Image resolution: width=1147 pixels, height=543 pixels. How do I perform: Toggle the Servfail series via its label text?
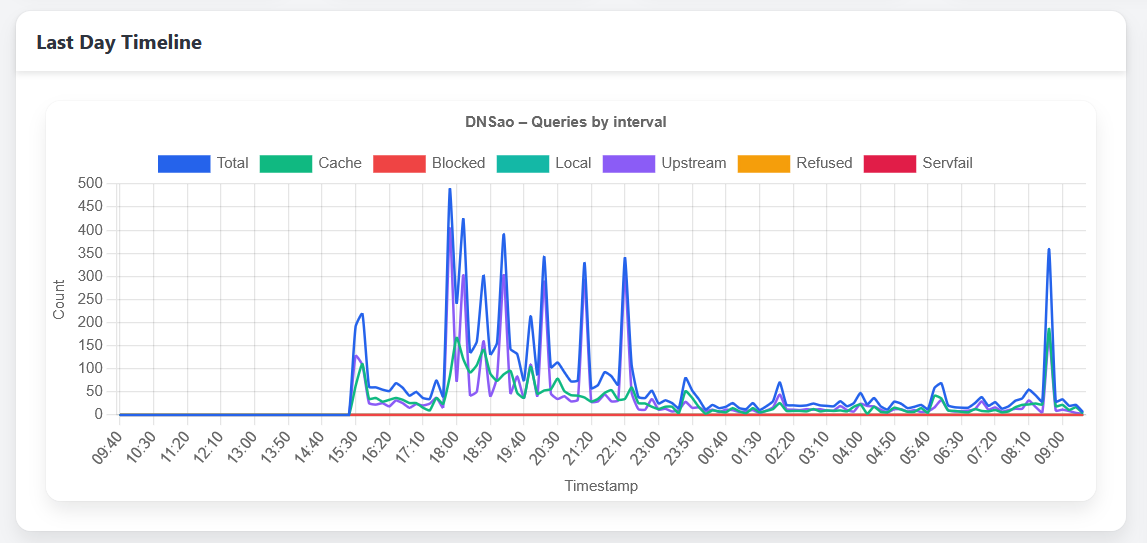tap(948, 163)
